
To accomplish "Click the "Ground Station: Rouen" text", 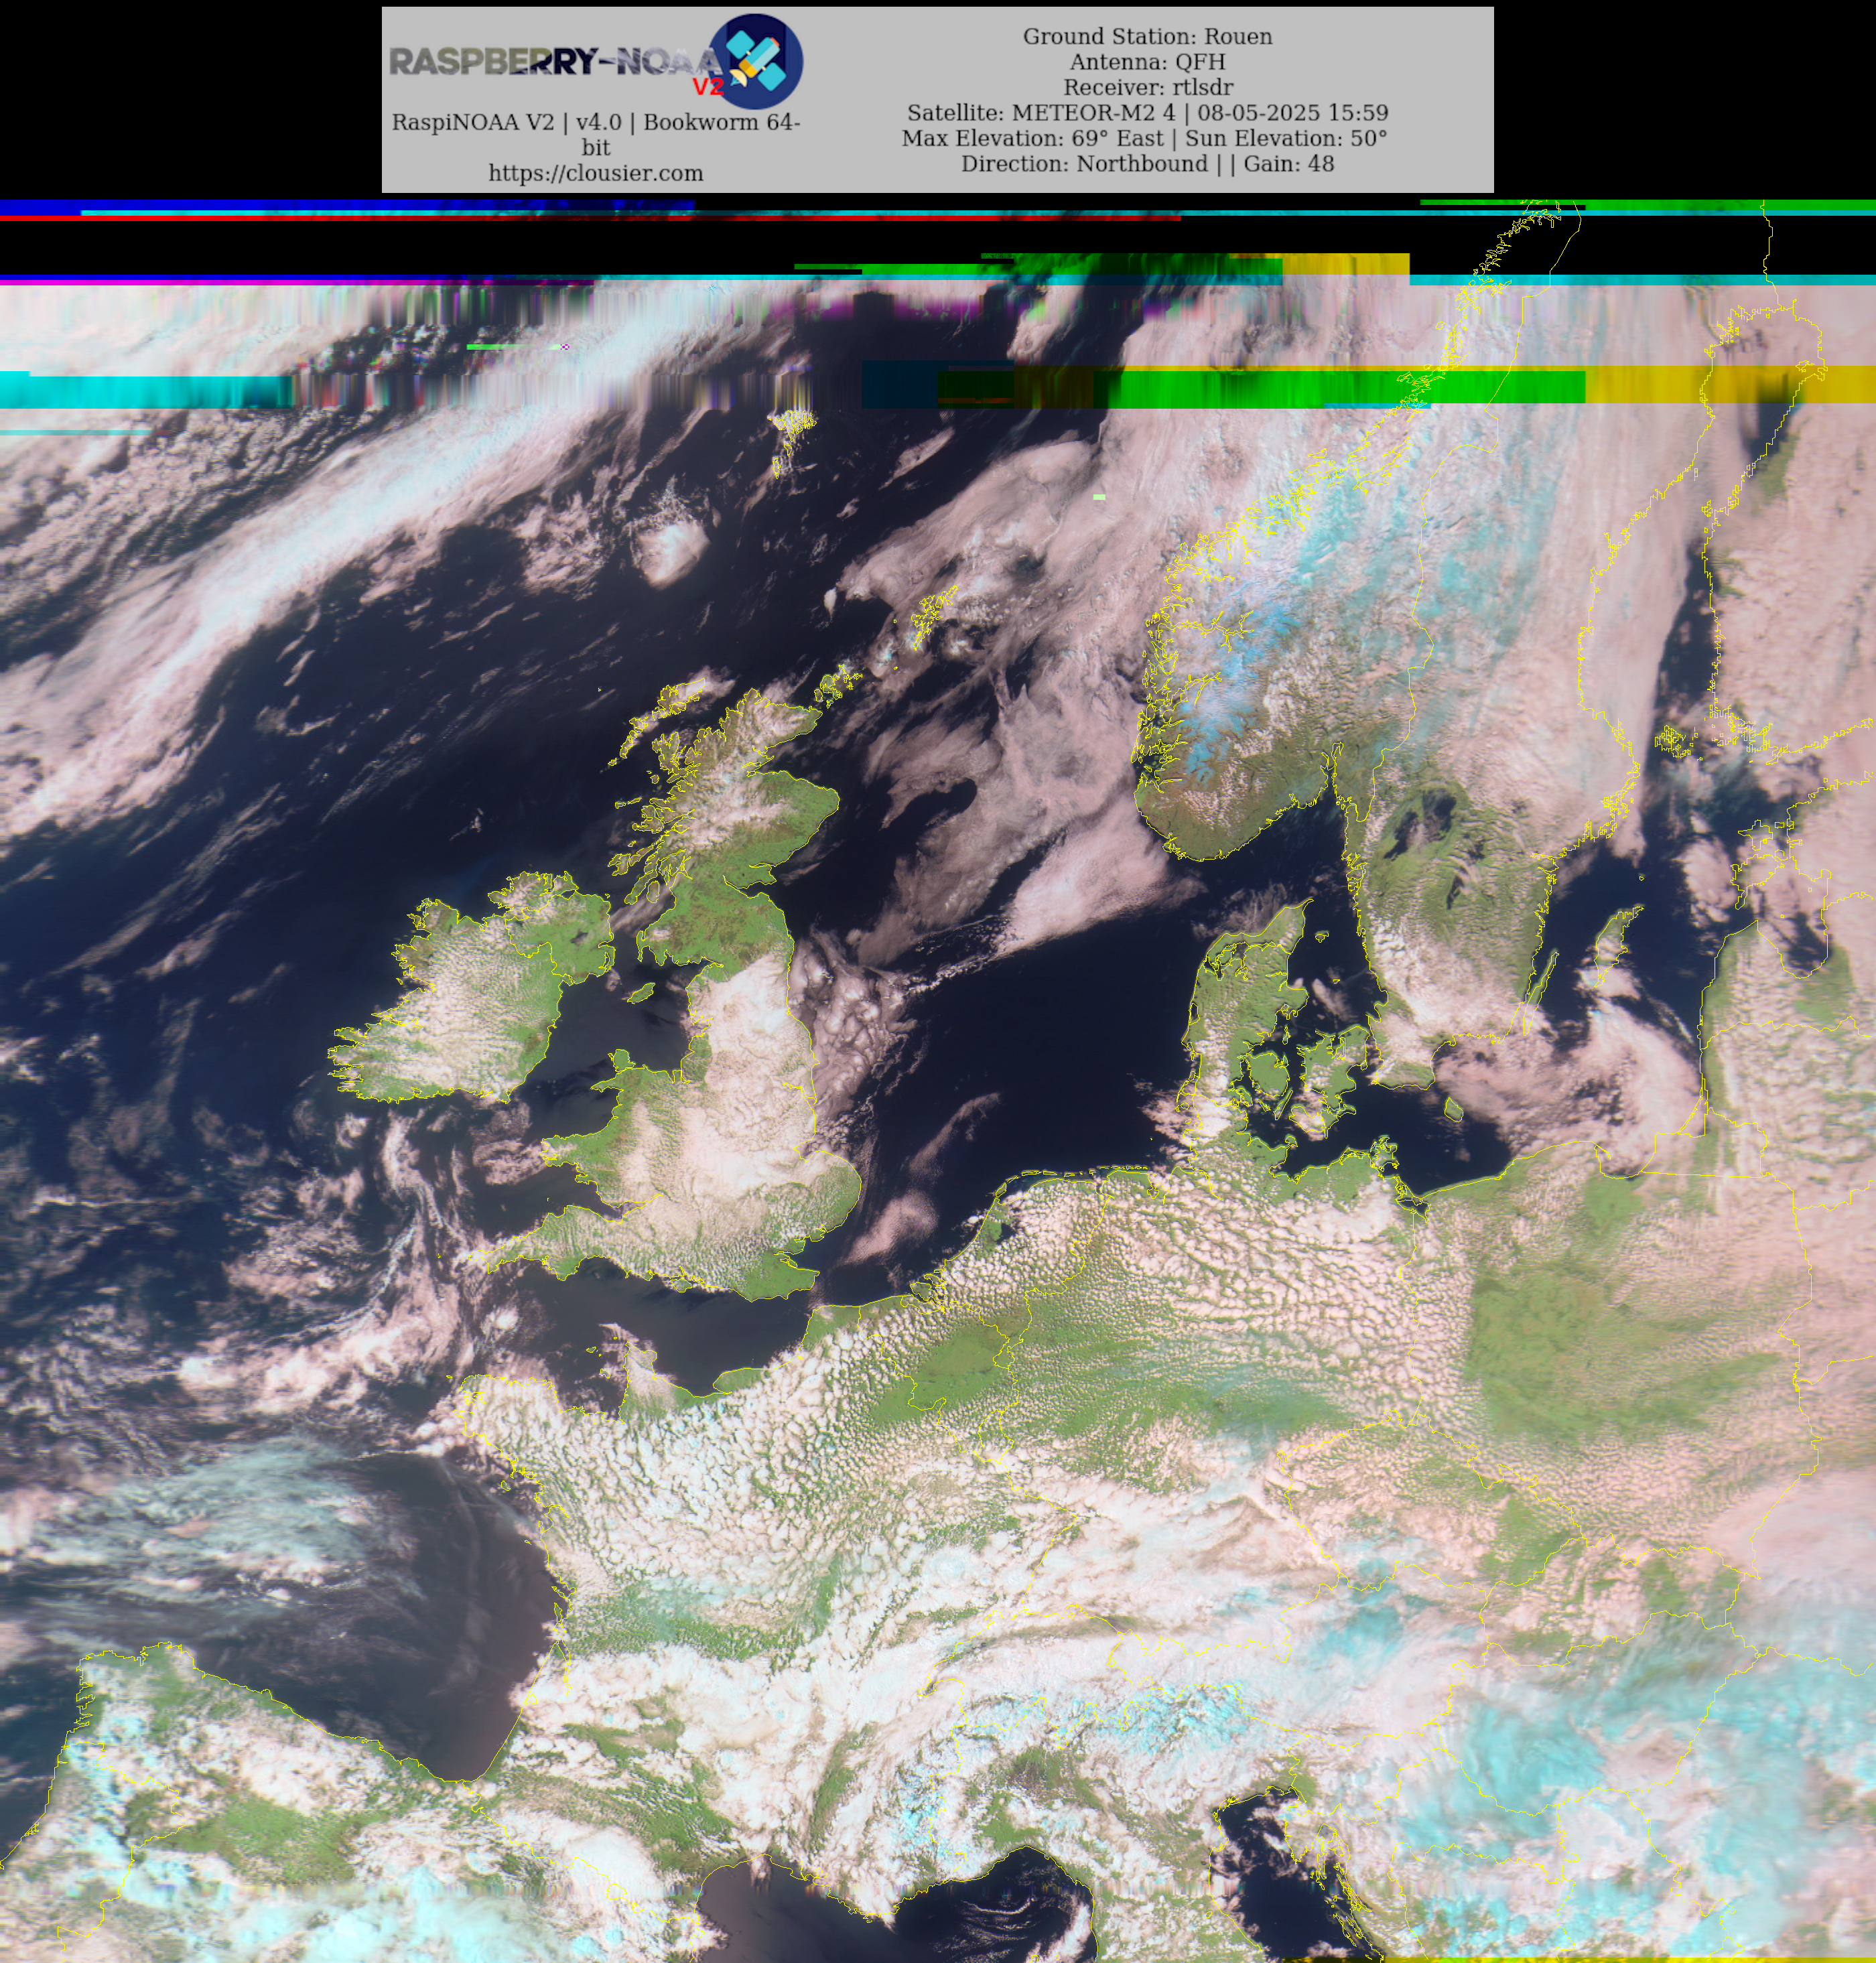I will pos(1147,36).
